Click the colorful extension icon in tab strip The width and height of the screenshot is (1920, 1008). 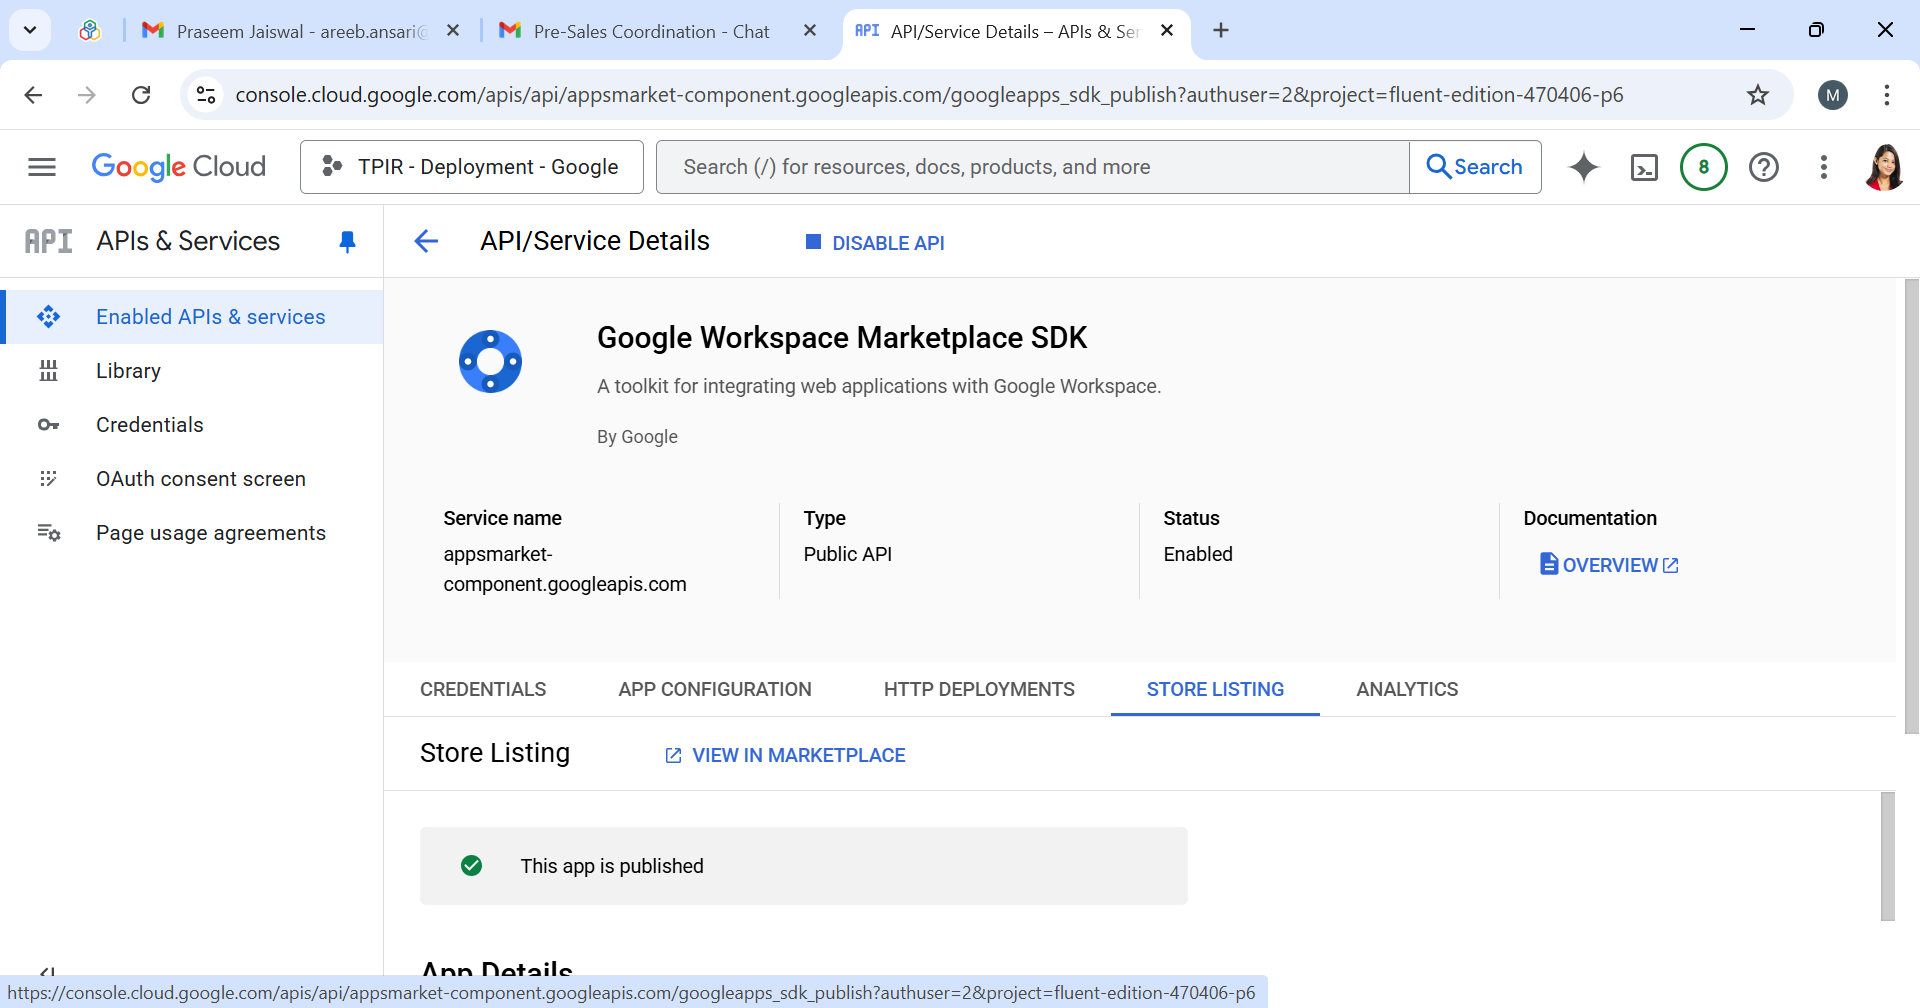pyautogui.click(x=90, y=31)
